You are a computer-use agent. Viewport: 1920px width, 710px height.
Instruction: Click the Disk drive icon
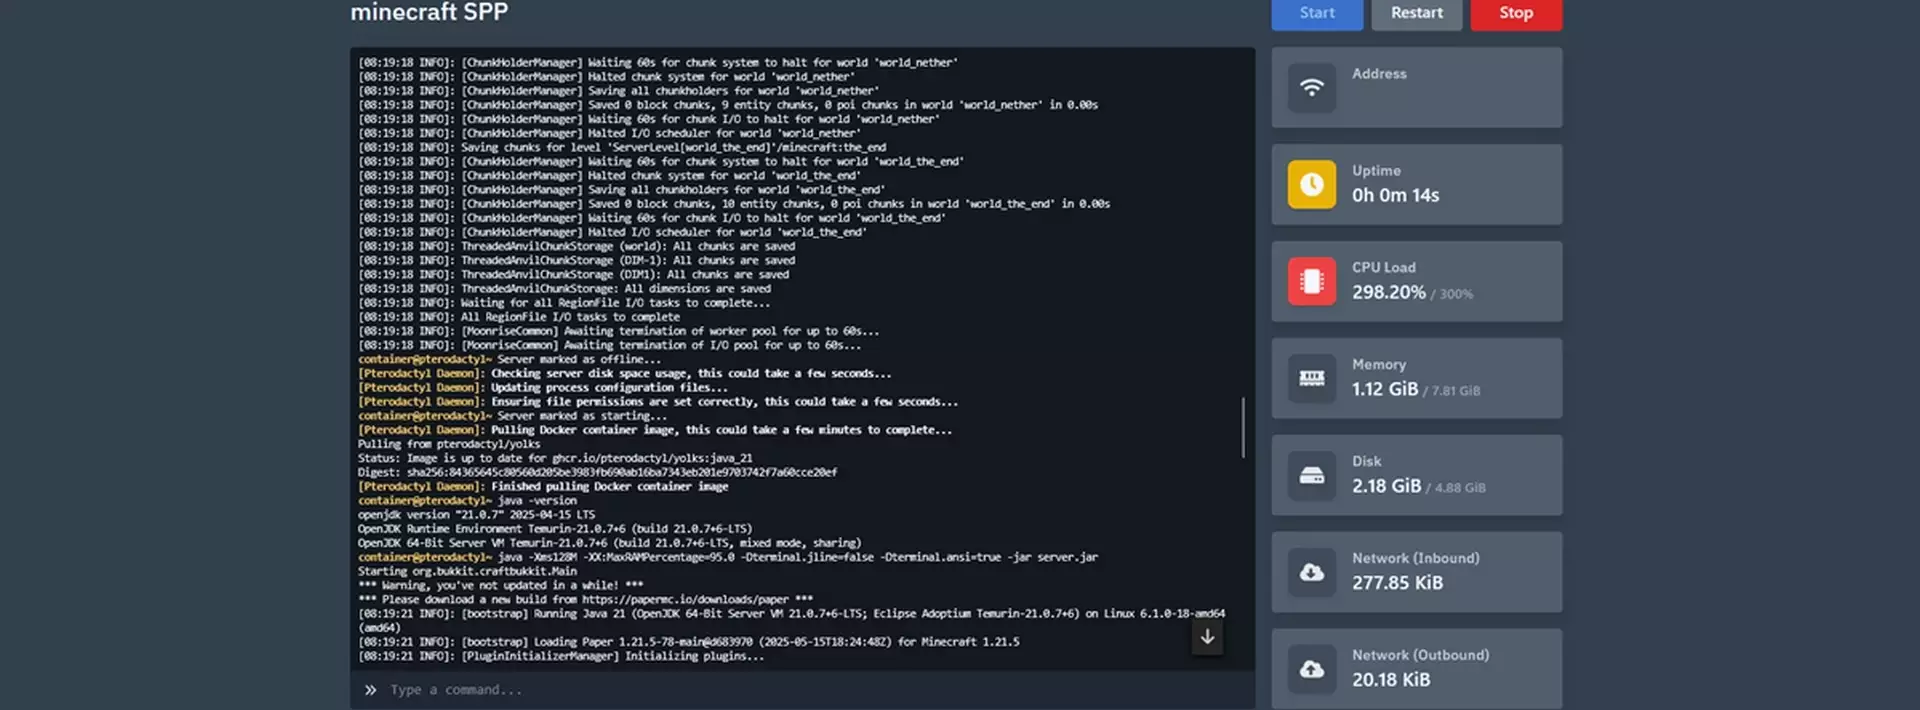pos(1311,475)
